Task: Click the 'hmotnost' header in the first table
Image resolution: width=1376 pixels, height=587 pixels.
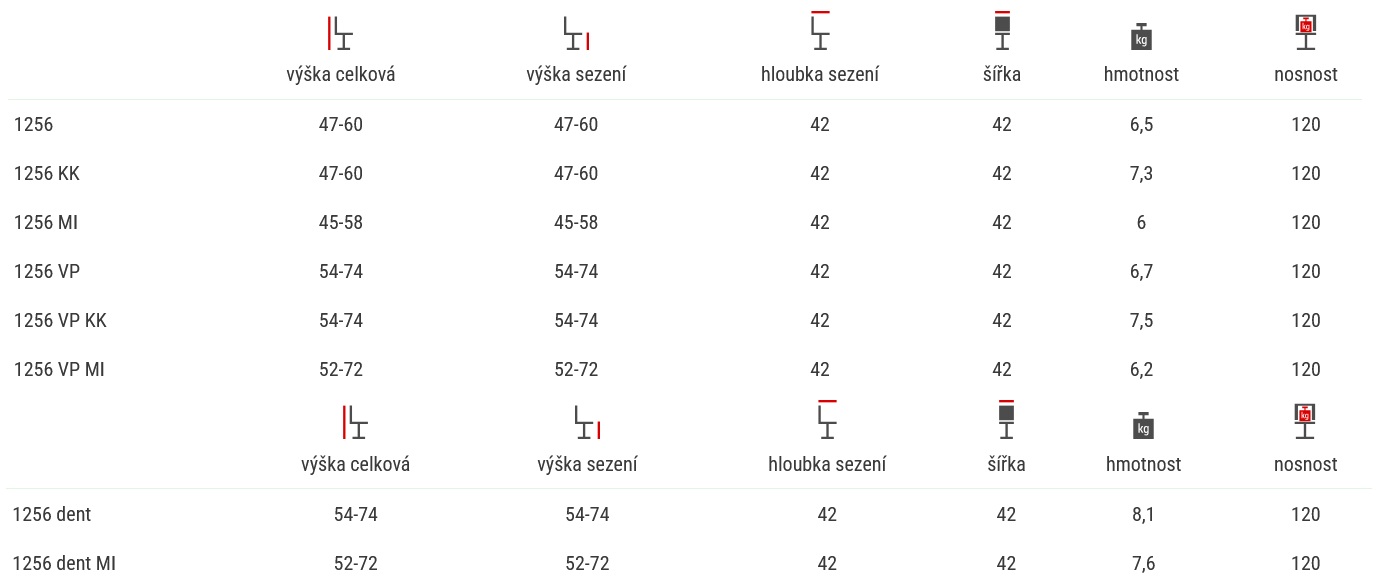Action: tap(1141, 75)
